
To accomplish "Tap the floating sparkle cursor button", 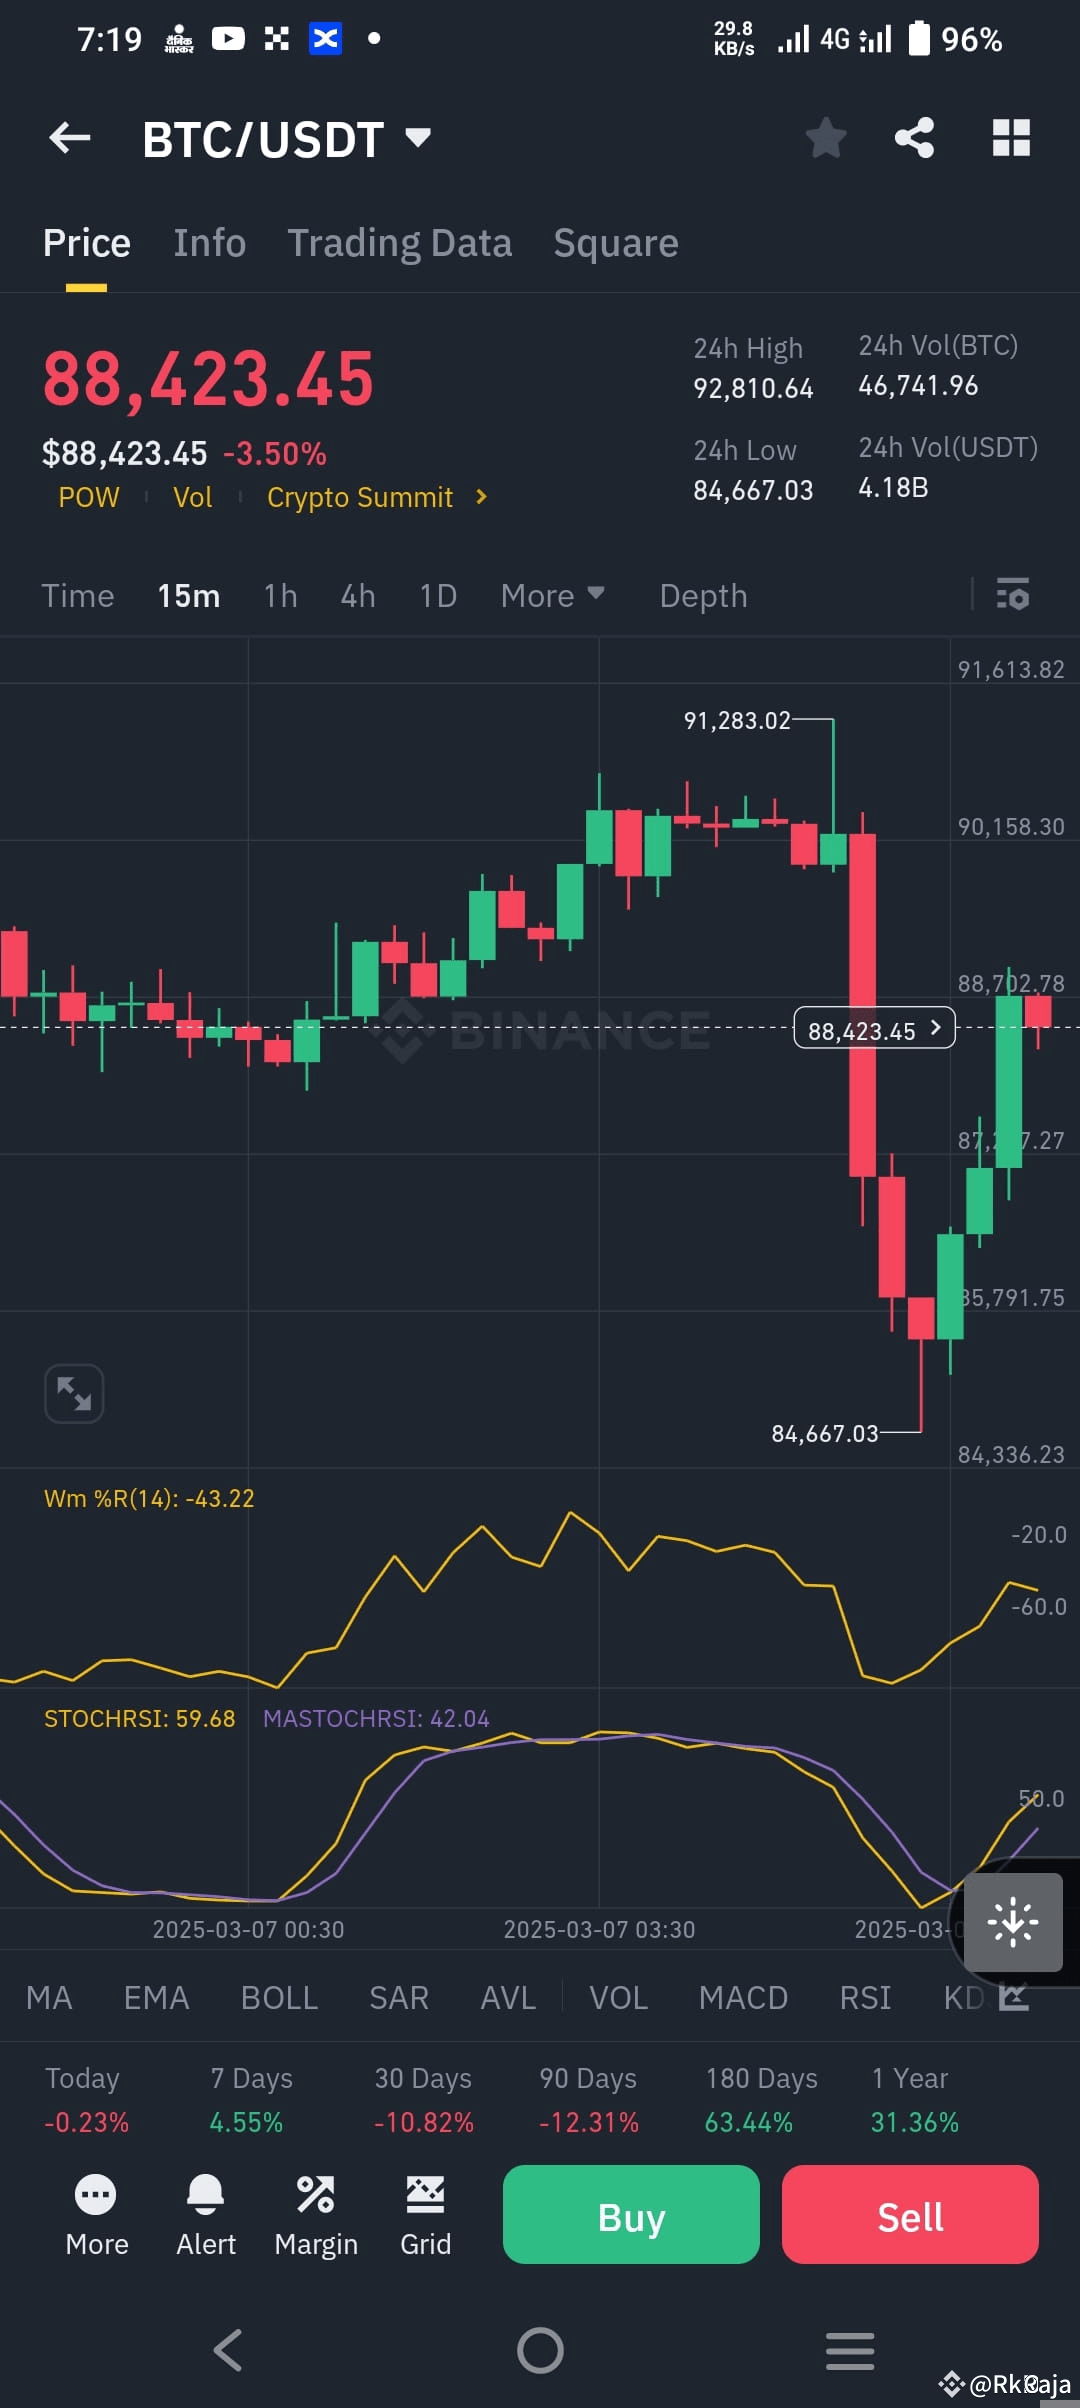I will (x=1013, y=1922).
